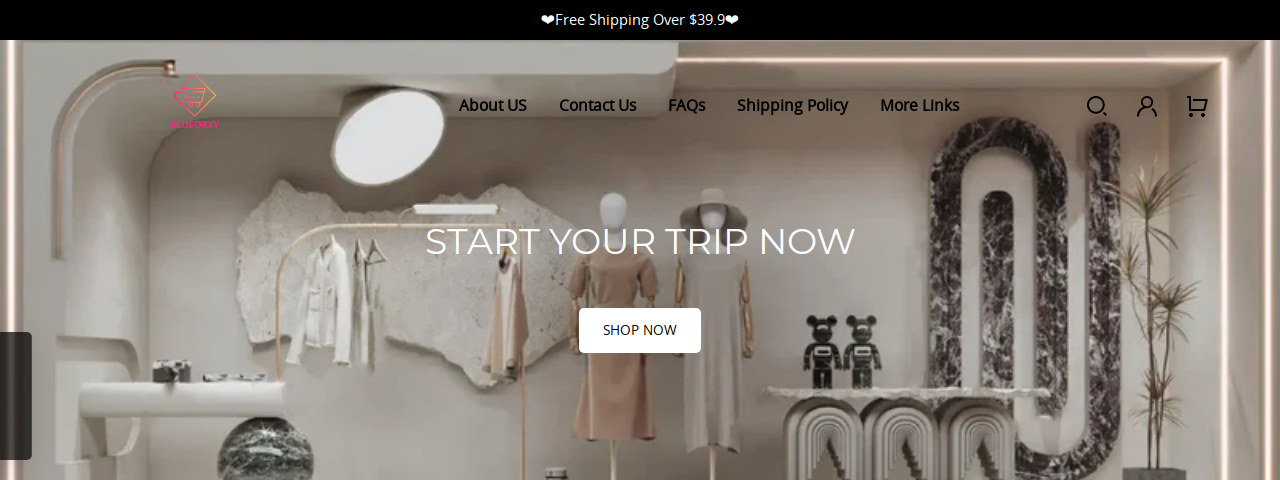Click the white jacket on the rack
The image size is (1280, 480).
[x=320, y=302]
